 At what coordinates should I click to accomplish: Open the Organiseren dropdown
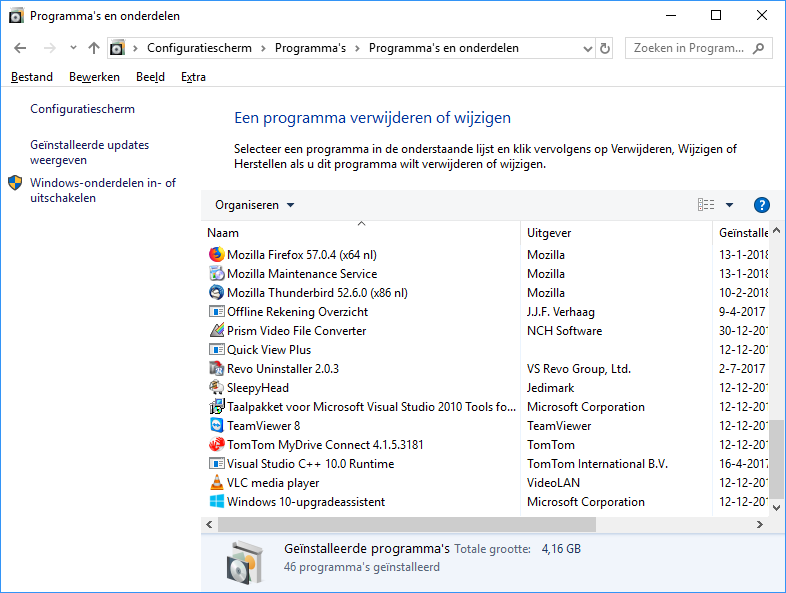coord(255,205)
